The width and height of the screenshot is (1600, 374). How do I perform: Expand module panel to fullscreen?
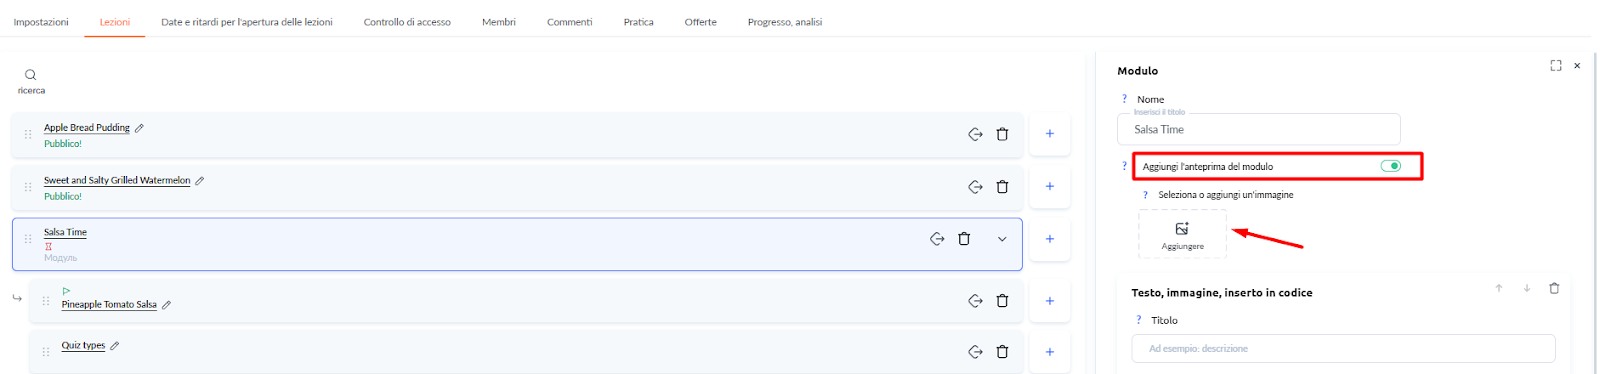[1556, 66]
